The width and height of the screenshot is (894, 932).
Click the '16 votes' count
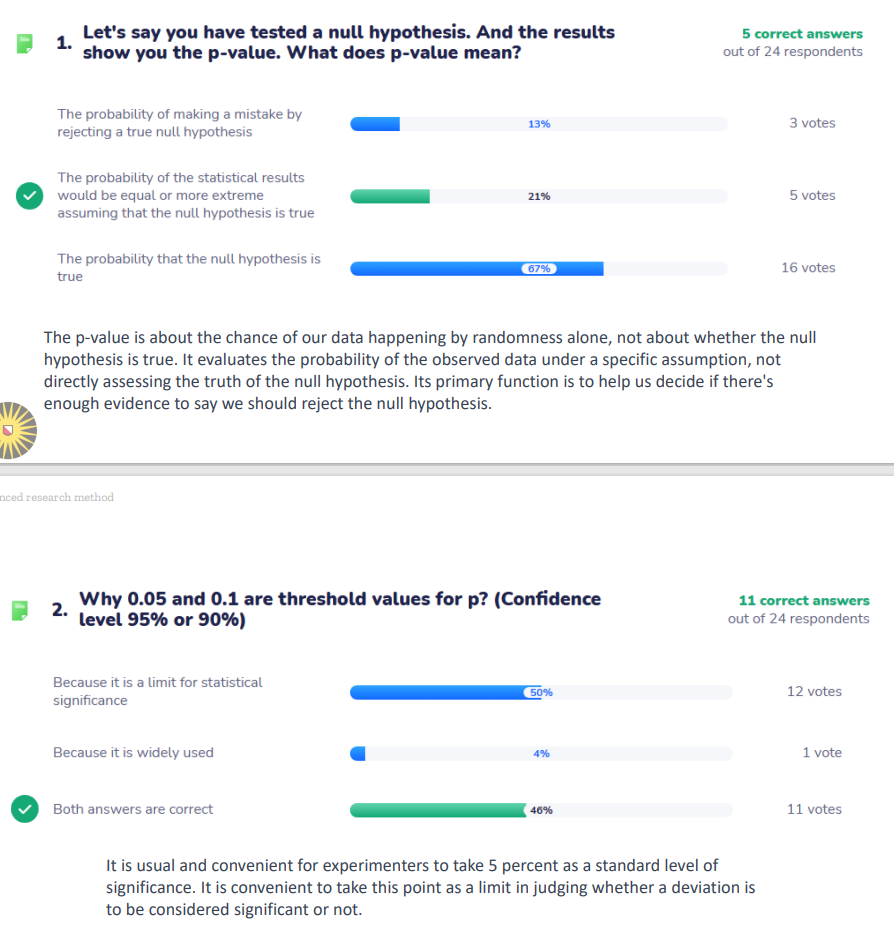(807, 267)
